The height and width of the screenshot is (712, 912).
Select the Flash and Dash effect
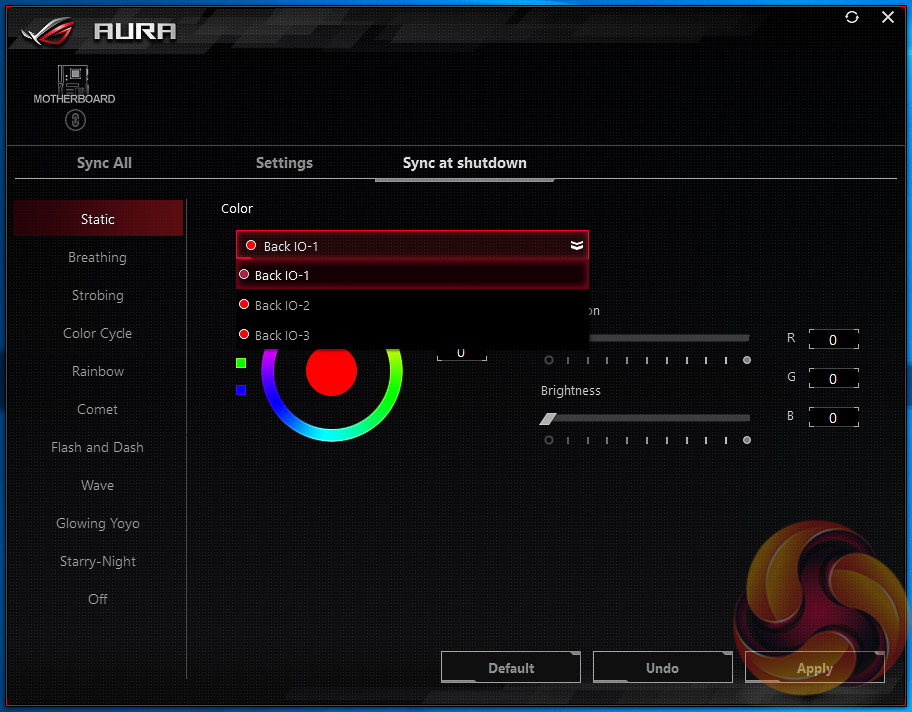(x=97, y=447)
